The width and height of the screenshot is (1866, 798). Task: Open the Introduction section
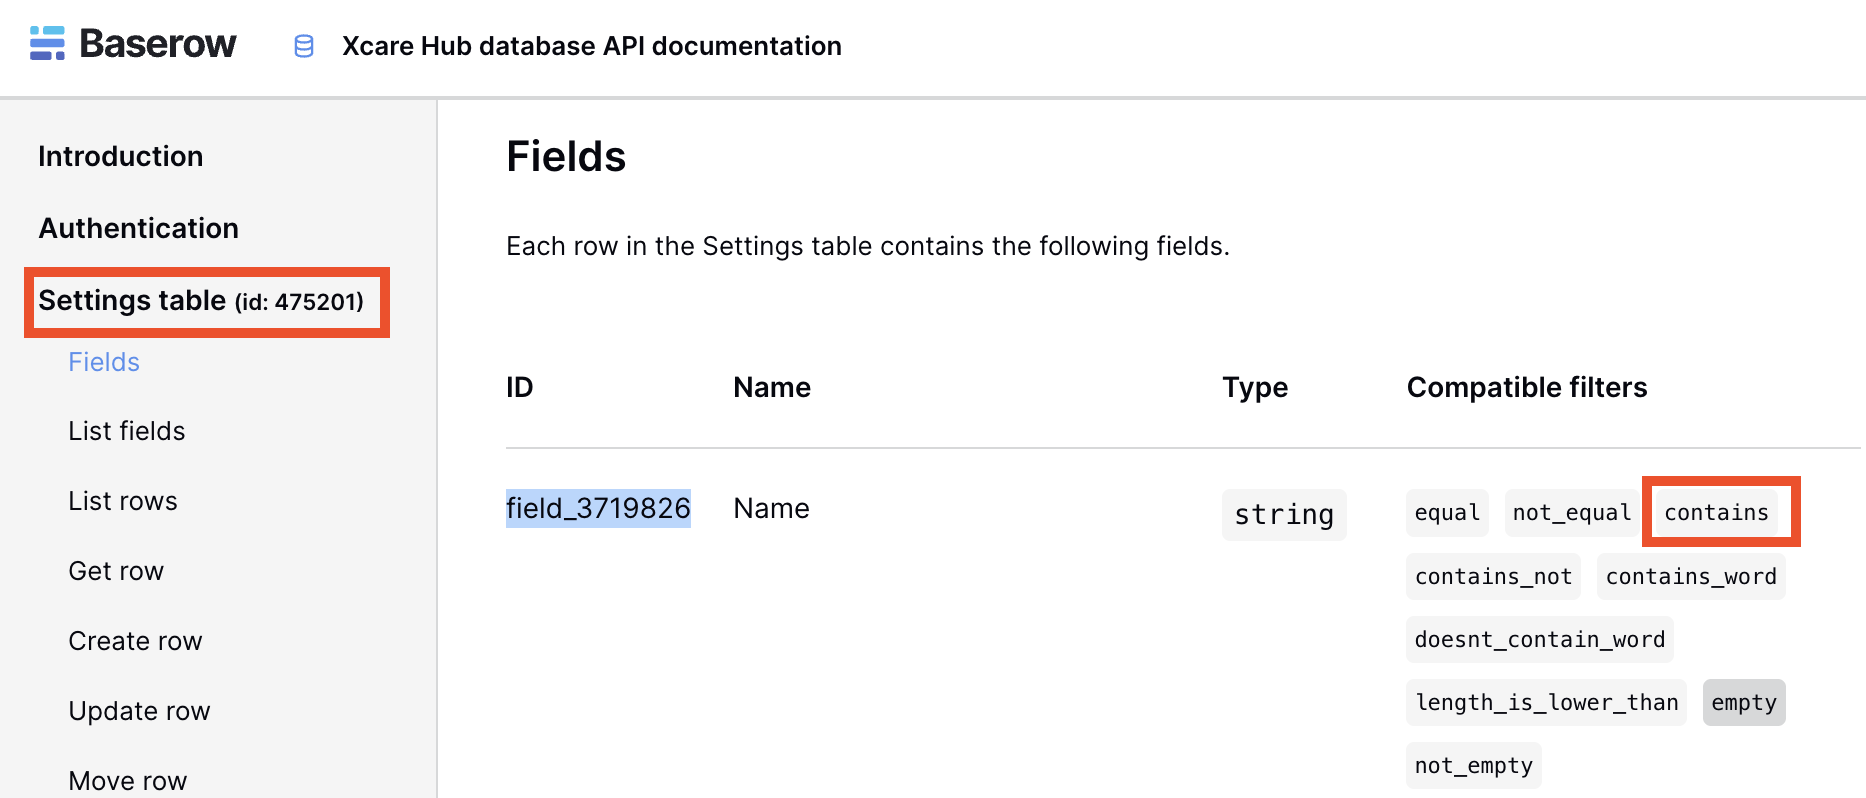(121, 156)
